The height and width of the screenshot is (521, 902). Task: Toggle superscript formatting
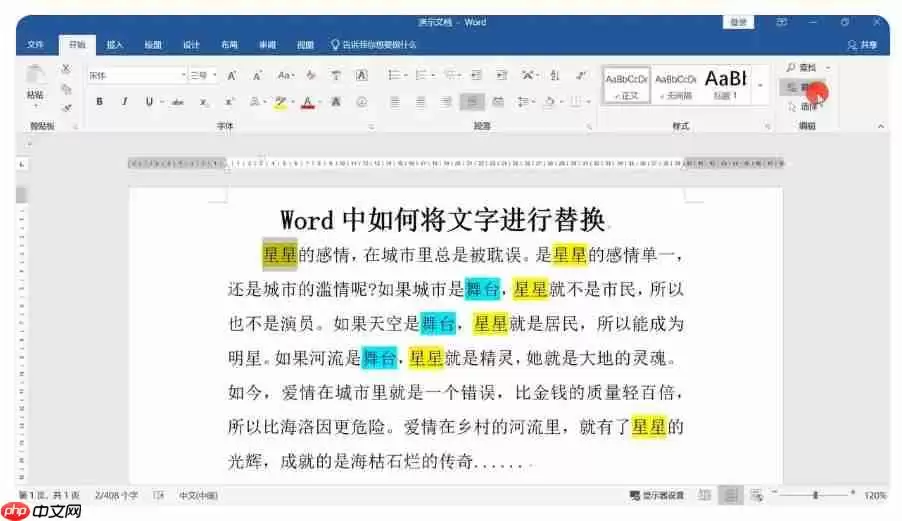[229, 102]
